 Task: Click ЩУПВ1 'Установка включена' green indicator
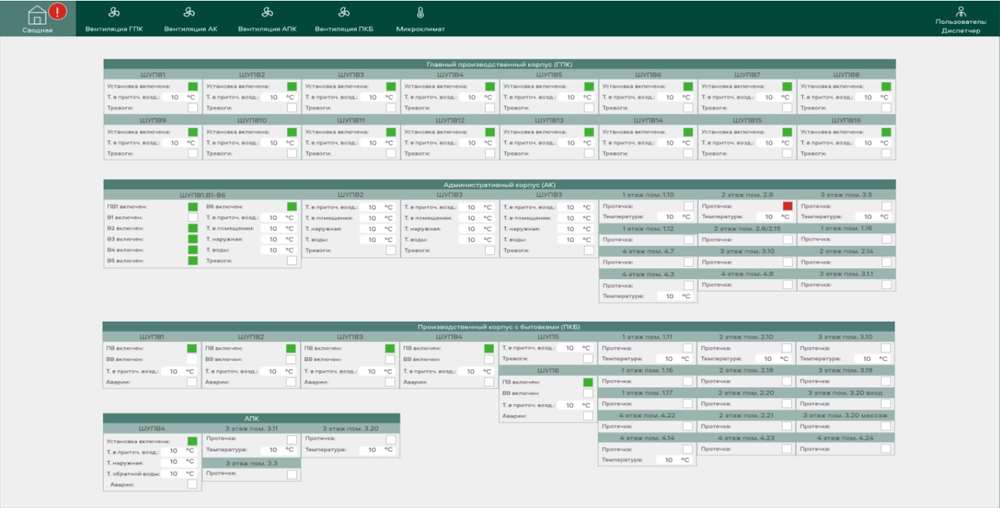coord(192,87)
